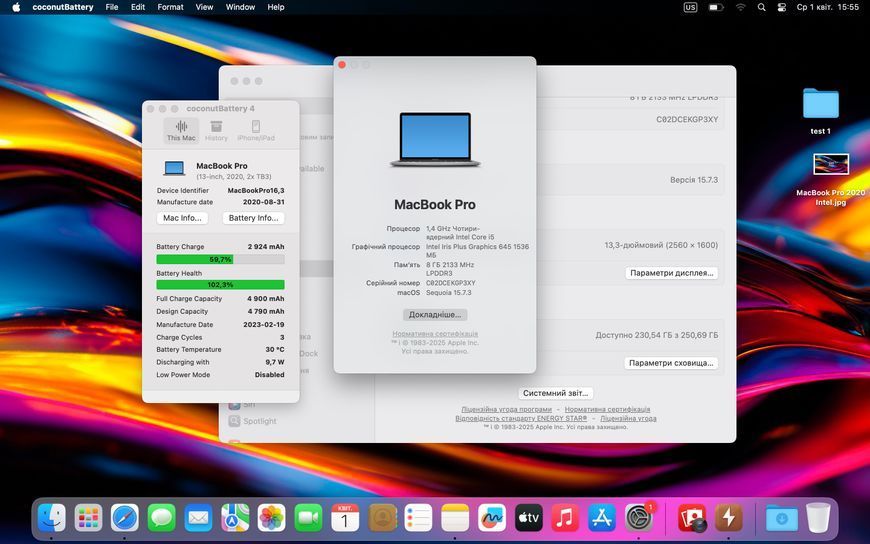Screen dimensions: 870x544
Task: Open Mail app in the Dock
Action: point(198,518)
